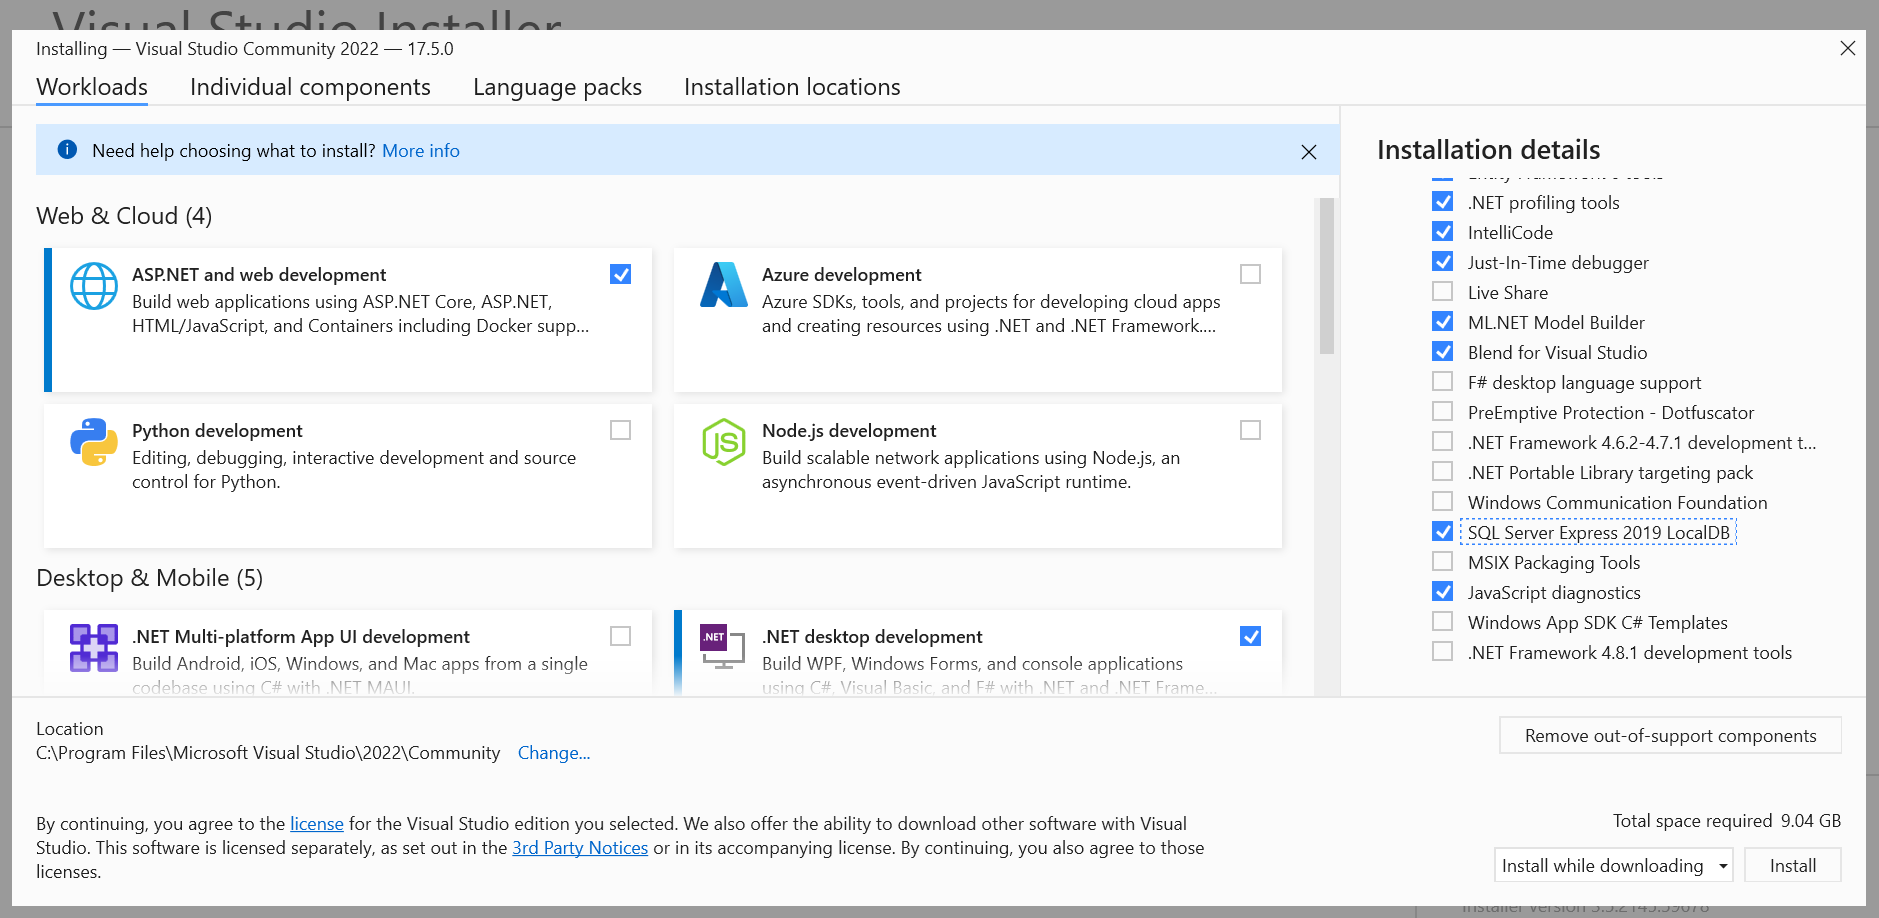The image size is (1879, 918).
Task: Enable the Live Share component
Action: click(x=1443, y=291)
